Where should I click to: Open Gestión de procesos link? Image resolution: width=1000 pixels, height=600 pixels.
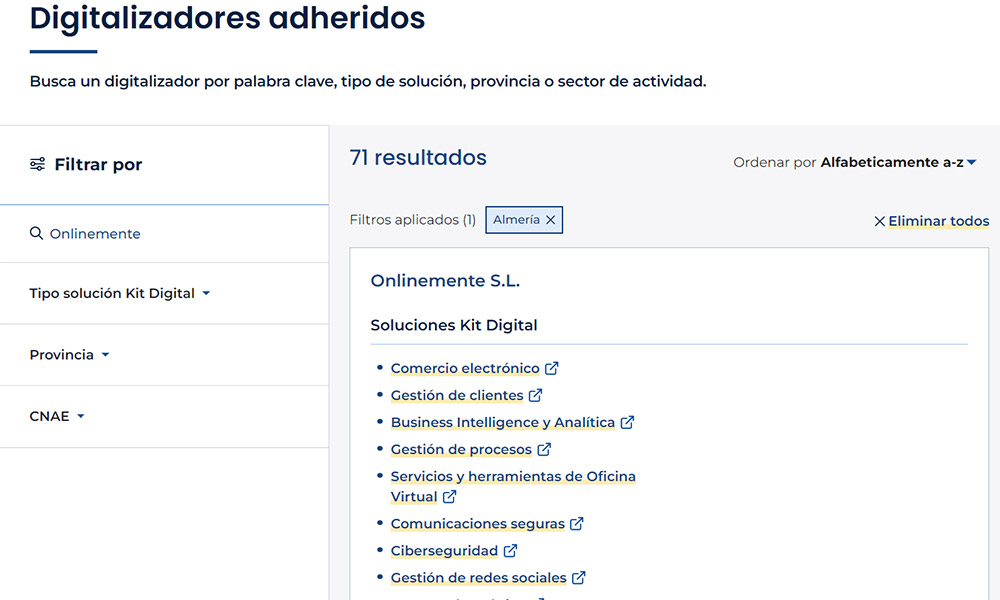461,450
